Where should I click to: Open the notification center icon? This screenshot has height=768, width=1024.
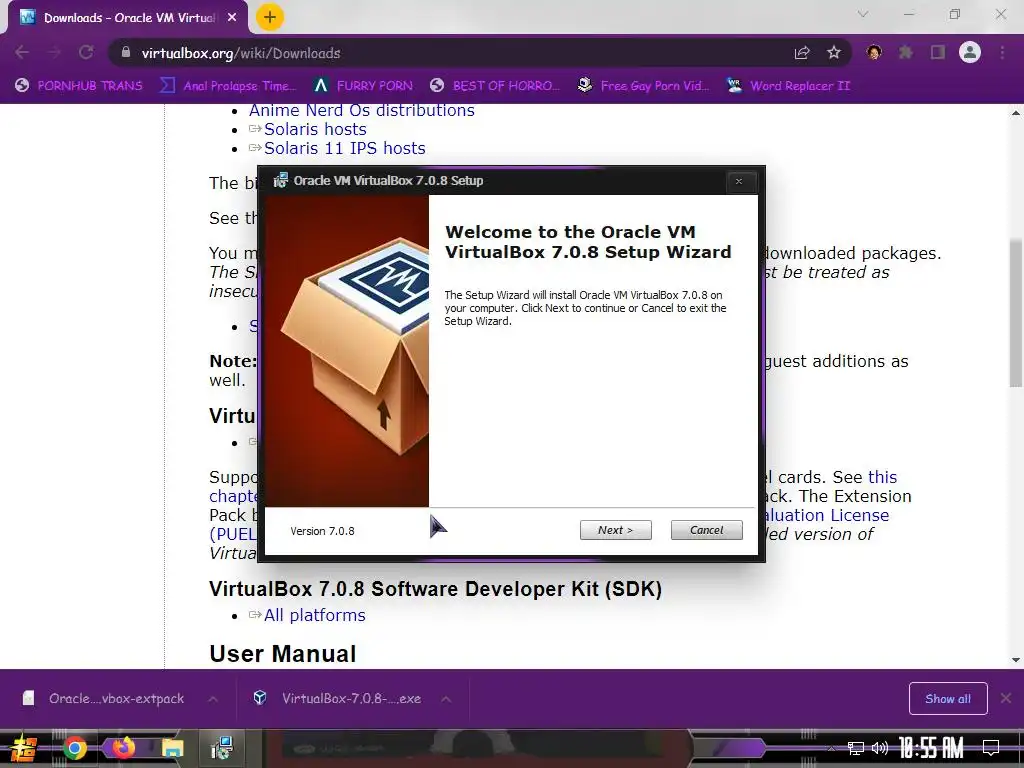(x=991, y=748)
